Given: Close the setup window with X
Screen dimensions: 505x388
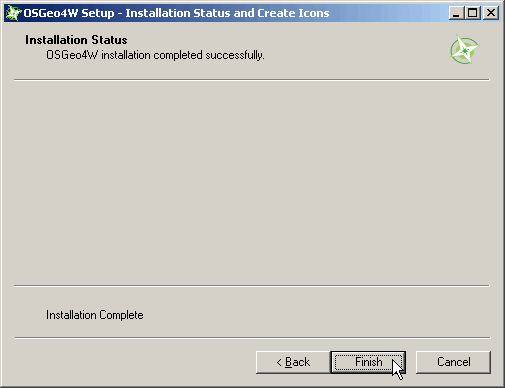Looking at the screenshot, I should pos(491,13).
